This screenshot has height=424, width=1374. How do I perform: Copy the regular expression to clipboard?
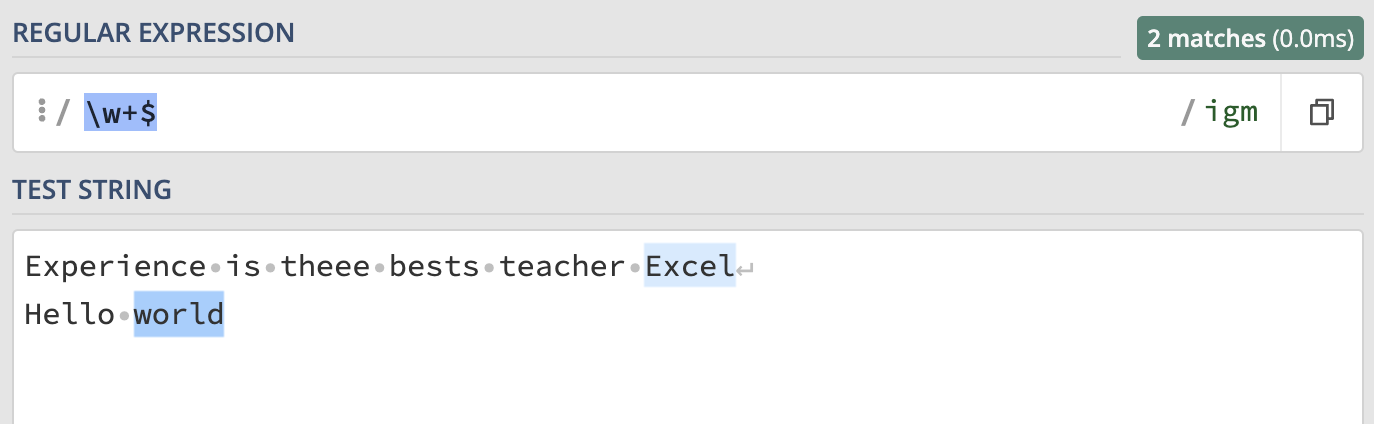click(1321, 113)
